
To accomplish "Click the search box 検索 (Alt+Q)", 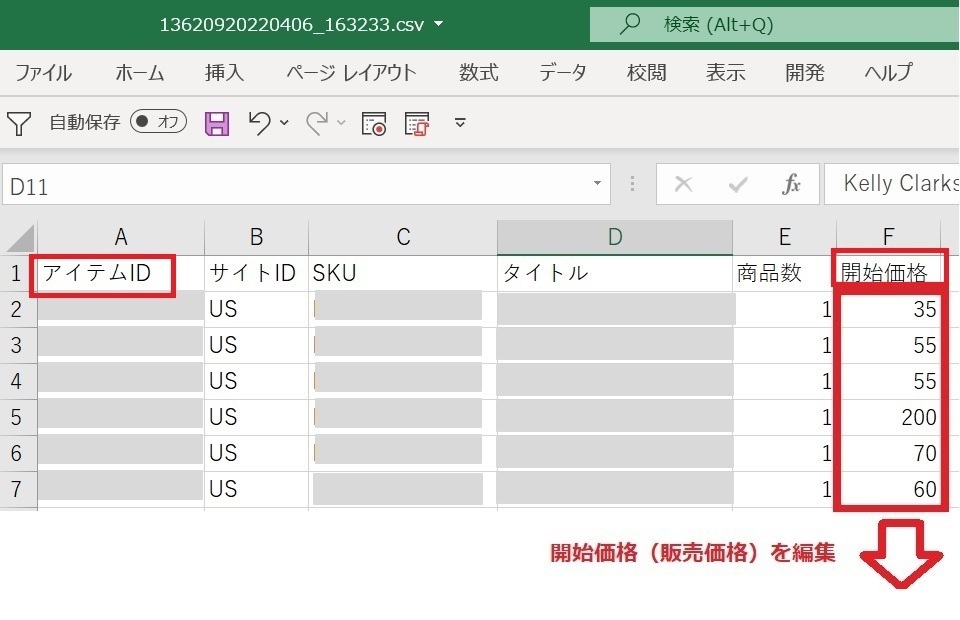I will [x=774, y=24].
